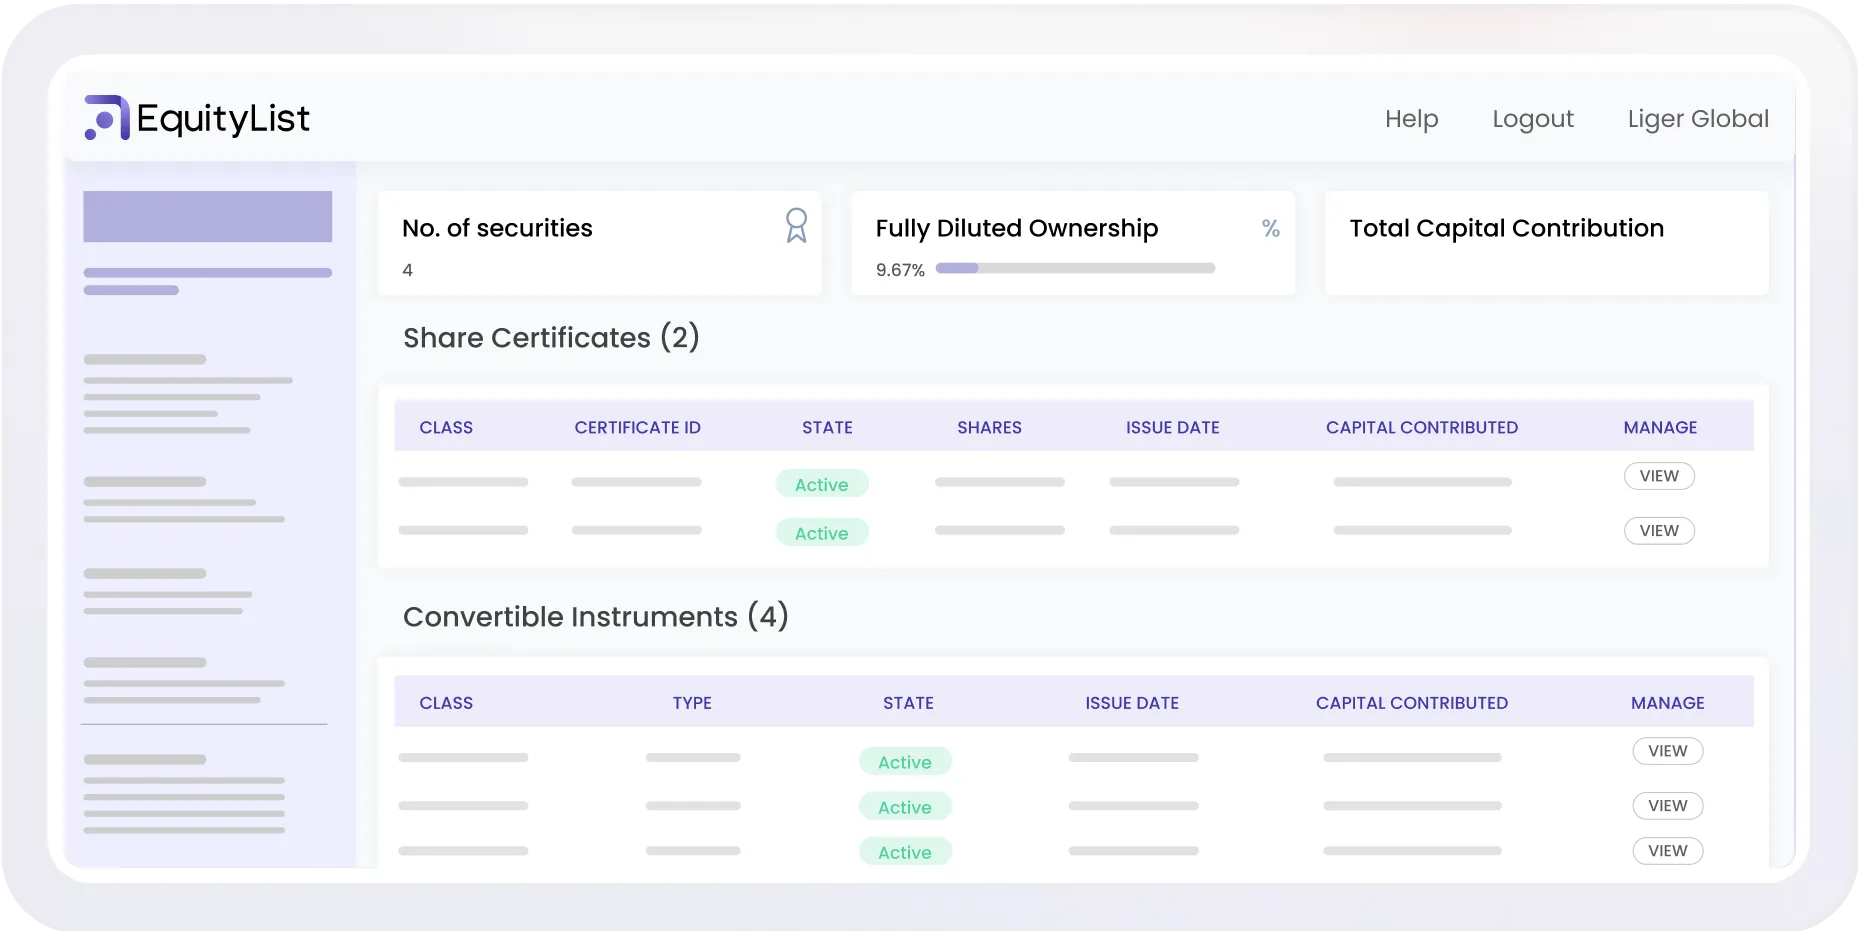Toggle Active state on second share certificate
The width and height of the screenshot is (1858, 931).
821,532
